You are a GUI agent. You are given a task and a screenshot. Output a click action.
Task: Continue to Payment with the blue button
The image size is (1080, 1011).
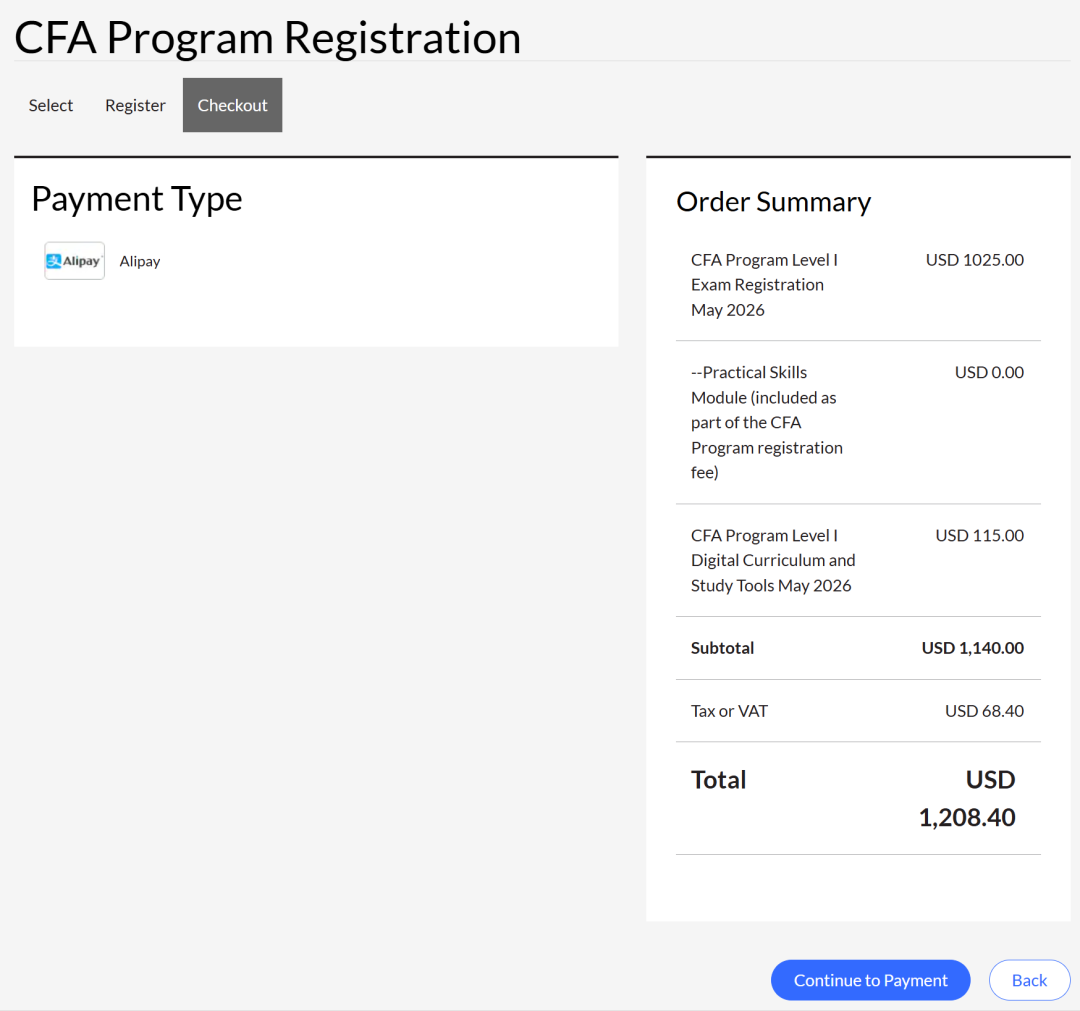[x=870, y=980]
